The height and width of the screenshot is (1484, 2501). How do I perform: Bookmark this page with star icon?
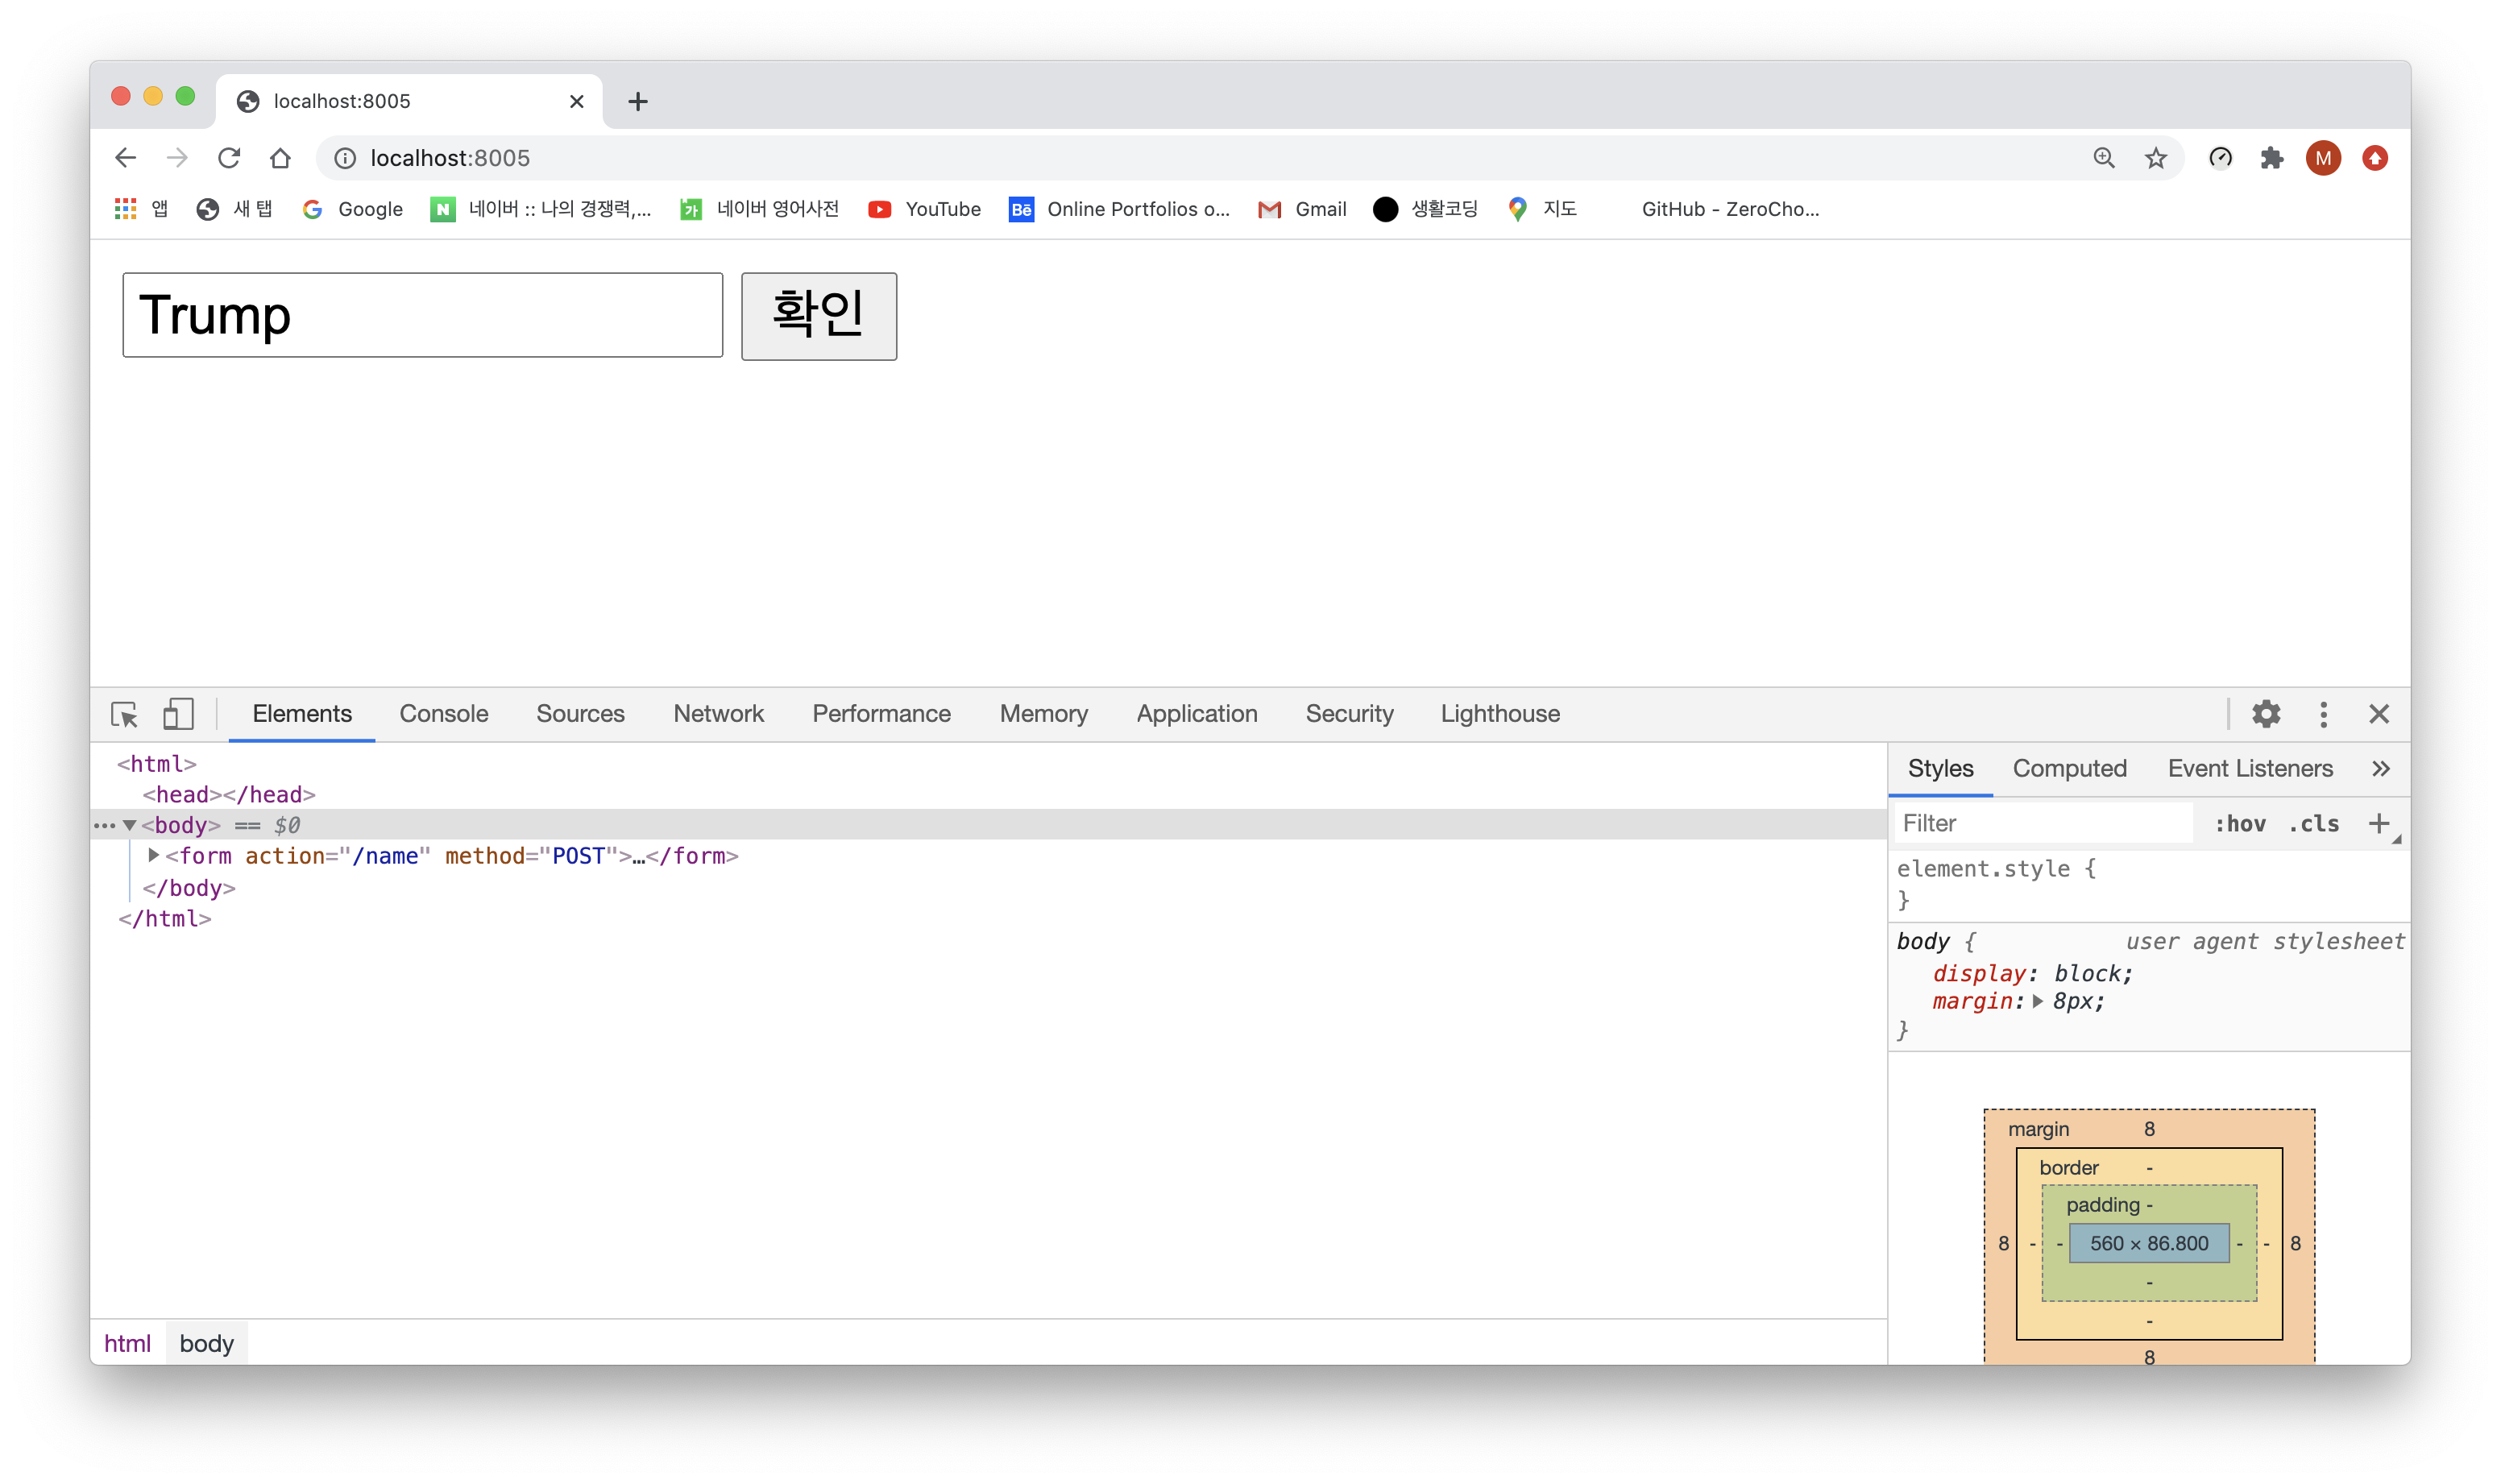pyautogui.click(x=2156, y=158)
